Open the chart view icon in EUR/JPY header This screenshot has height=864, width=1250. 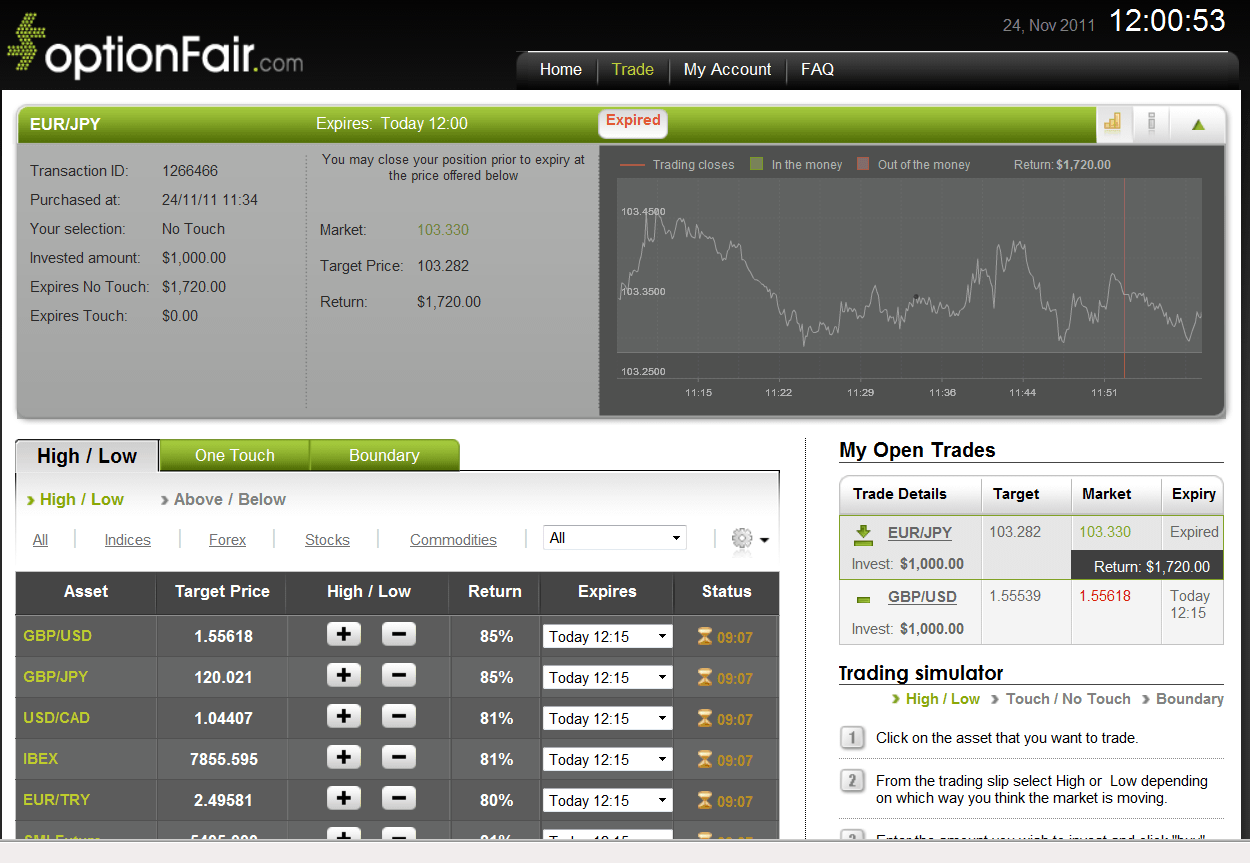coord(1112,124)
